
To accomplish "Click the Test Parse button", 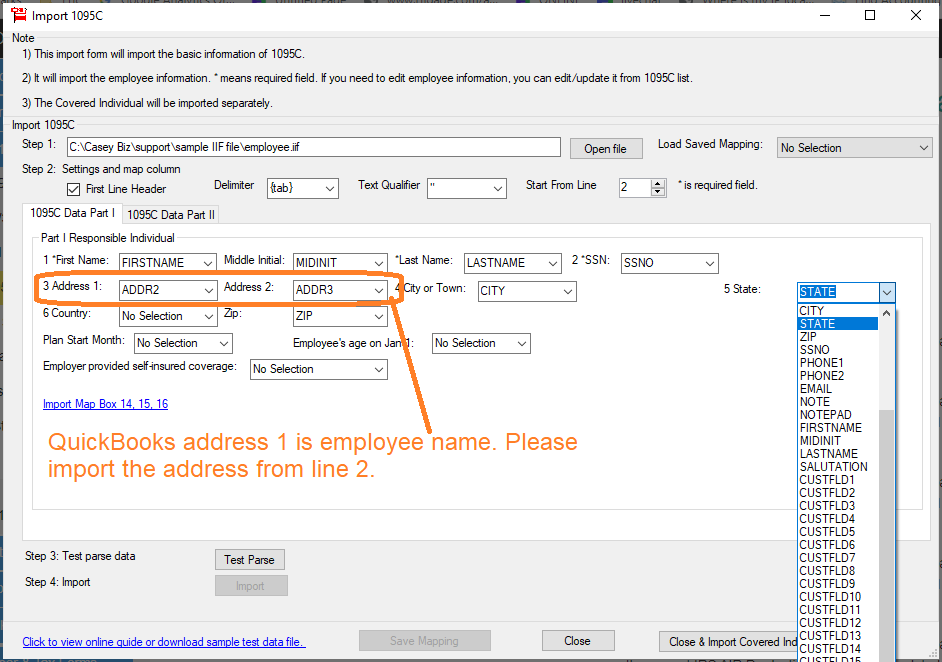I will point(249,559).
